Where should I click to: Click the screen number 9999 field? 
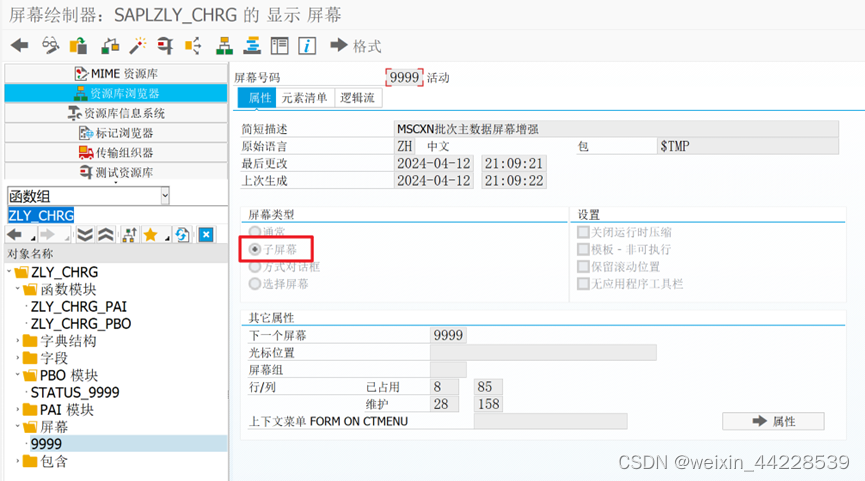coord(404,77)
